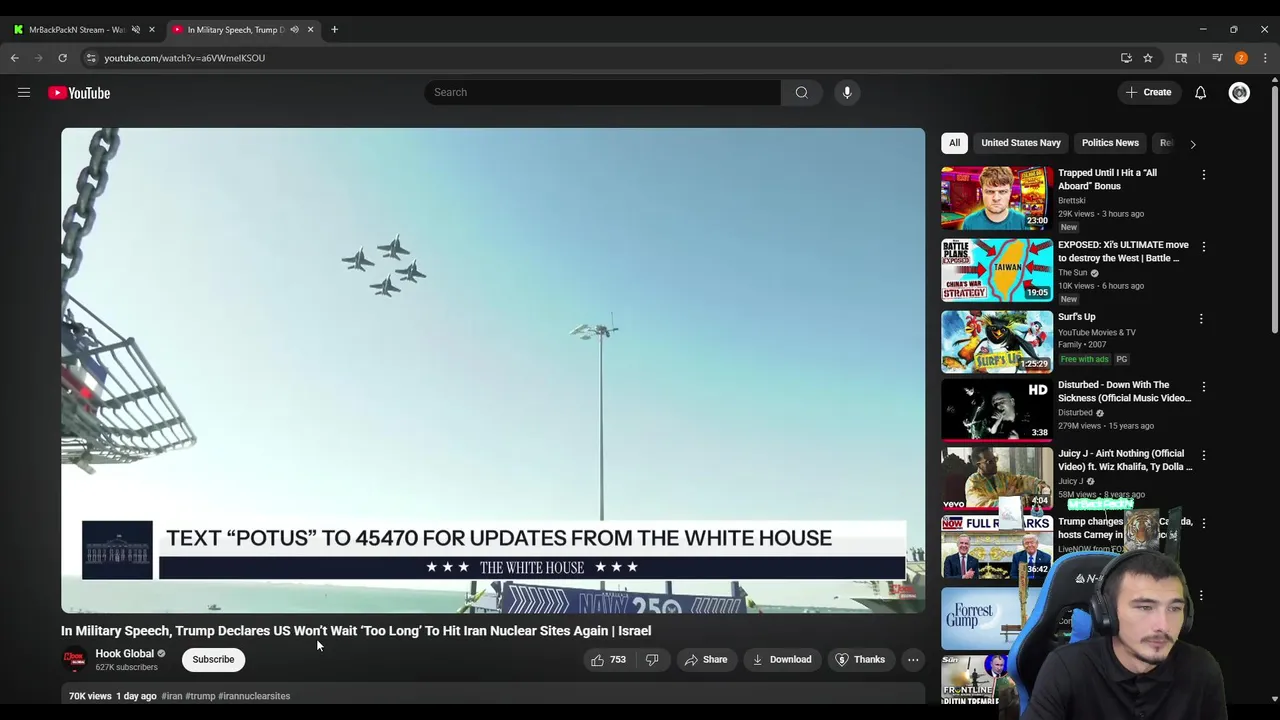View site information icon in address bar
This screenshot has width=1280, height=720.
90,58
